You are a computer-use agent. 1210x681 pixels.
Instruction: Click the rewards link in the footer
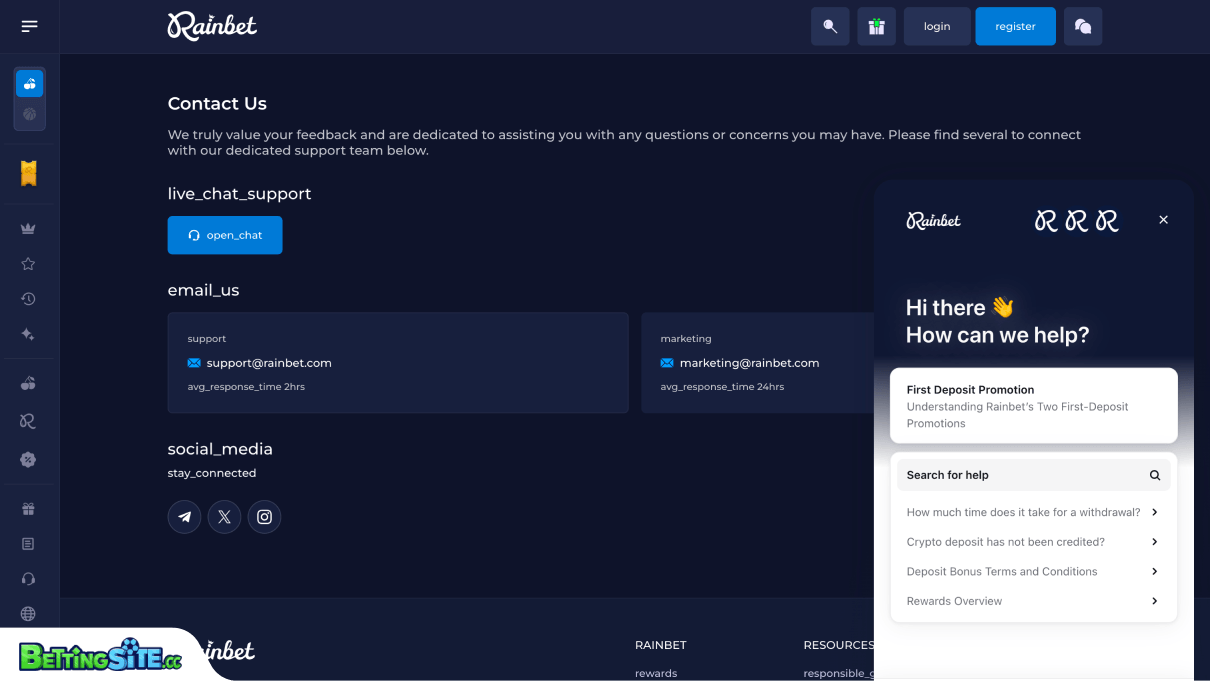click(x=656, y=673)
